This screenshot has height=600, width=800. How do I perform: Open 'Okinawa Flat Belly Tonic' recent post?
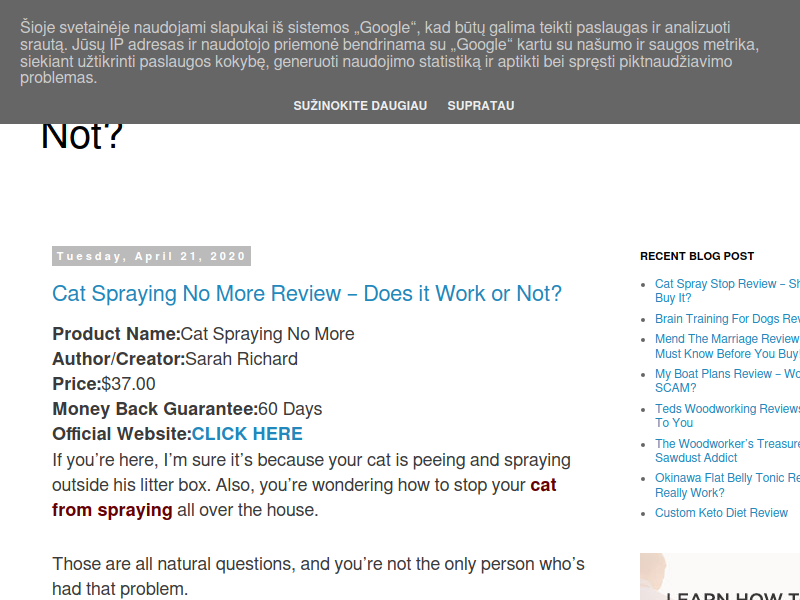(x=728, y=485)
